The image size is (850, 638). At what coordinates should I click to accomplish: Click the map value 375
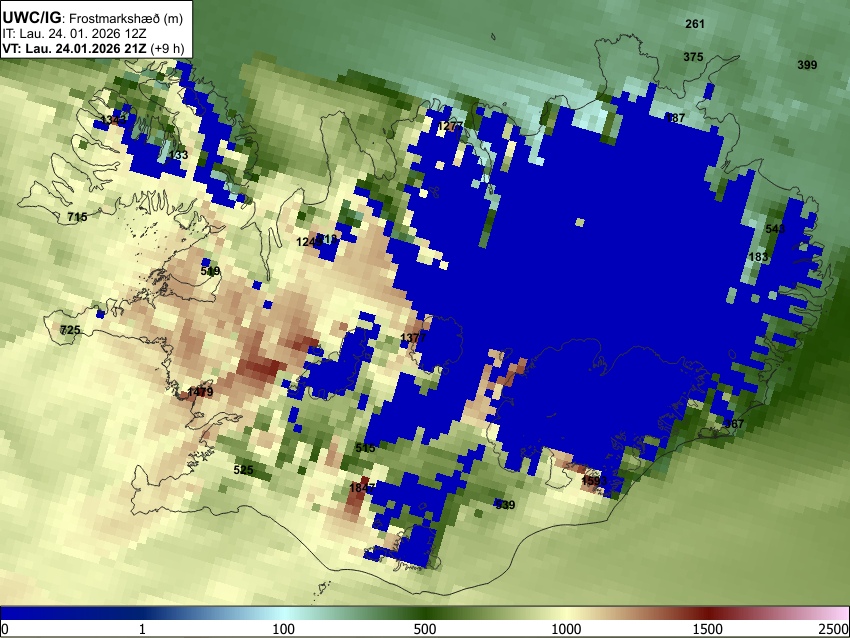[x=693, y=57]
